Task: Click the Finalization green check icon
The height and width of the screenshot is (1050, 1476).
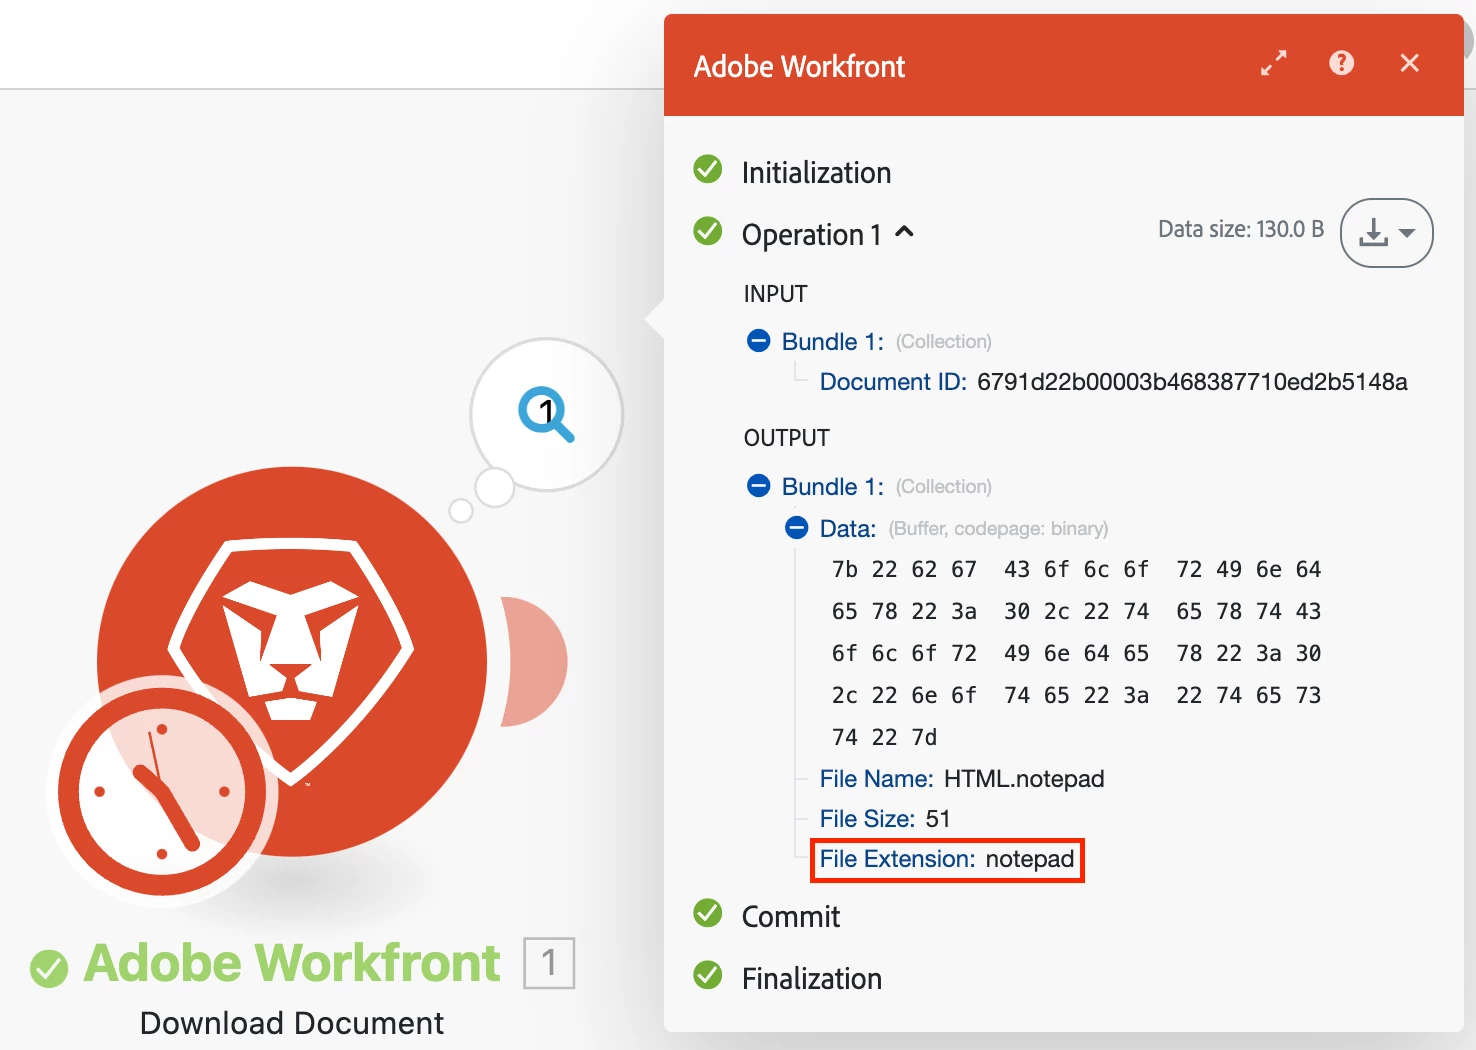Action: point(708,976)
